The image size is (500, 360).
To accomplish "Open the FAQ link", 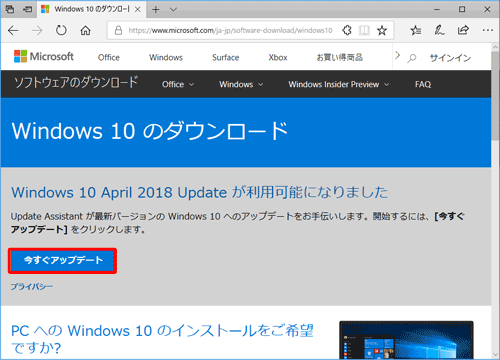I will 423,84.
